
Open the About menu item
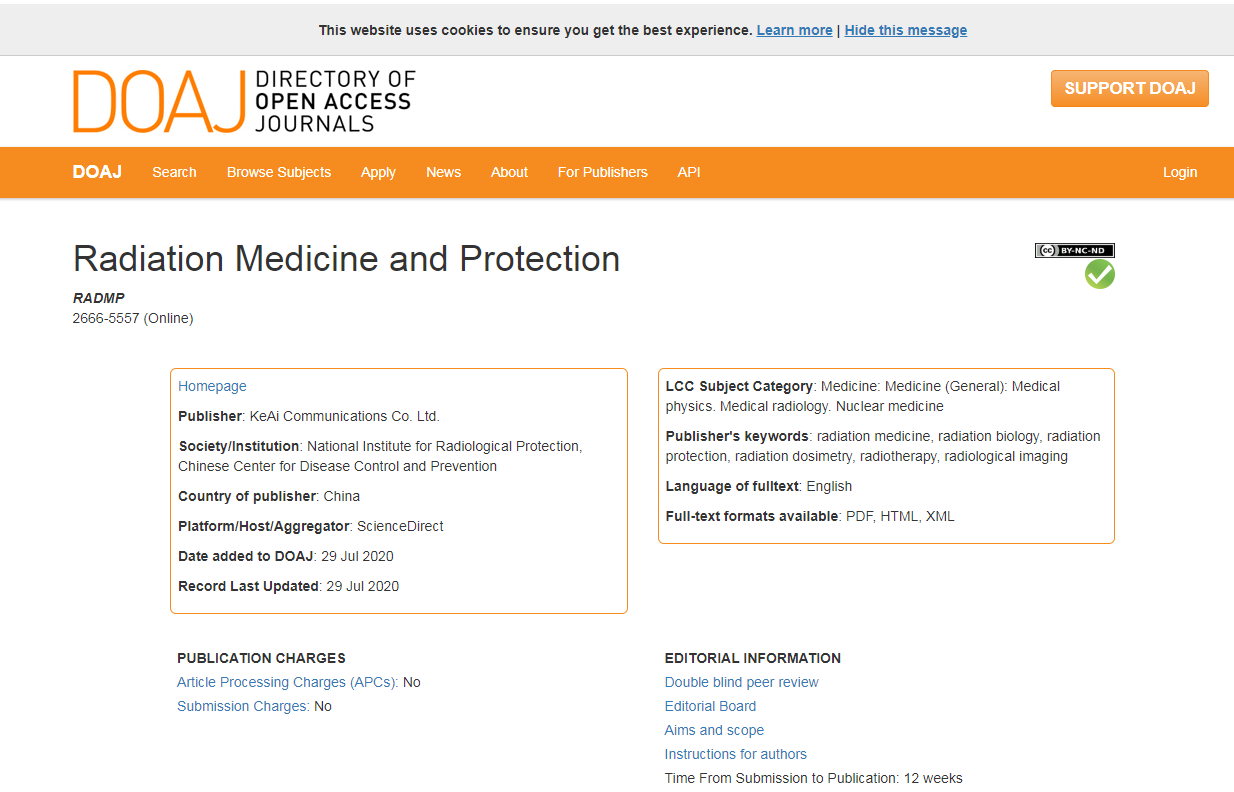[509, 172]
